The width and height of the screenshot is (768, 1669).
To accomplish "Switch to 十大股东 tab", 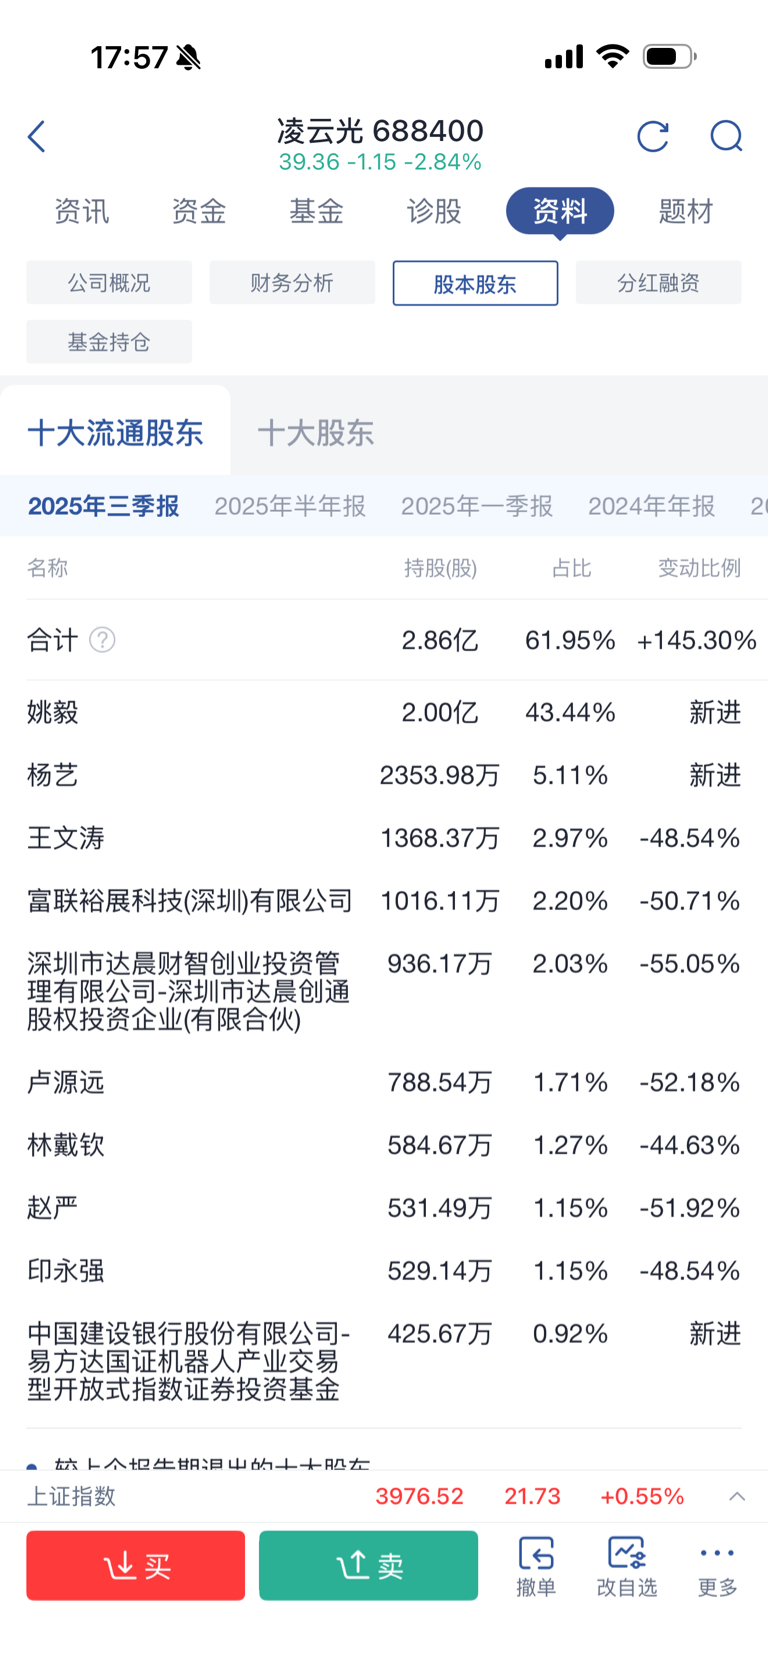I will pos(316,433).
